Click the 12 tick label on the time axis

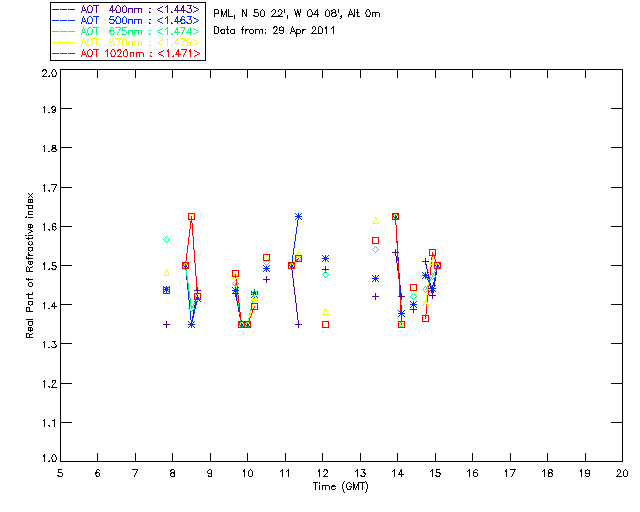coord(322,473)
